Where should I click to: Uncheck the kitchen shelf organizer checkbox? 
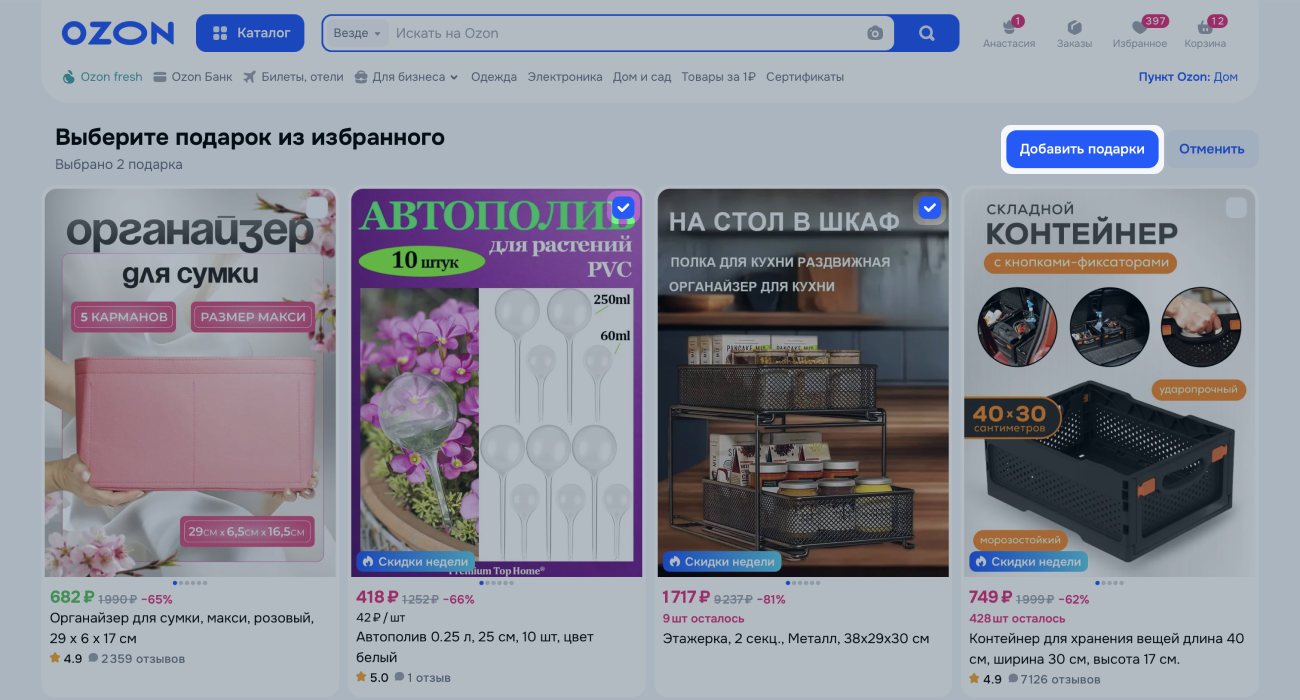tap(929, 207)
